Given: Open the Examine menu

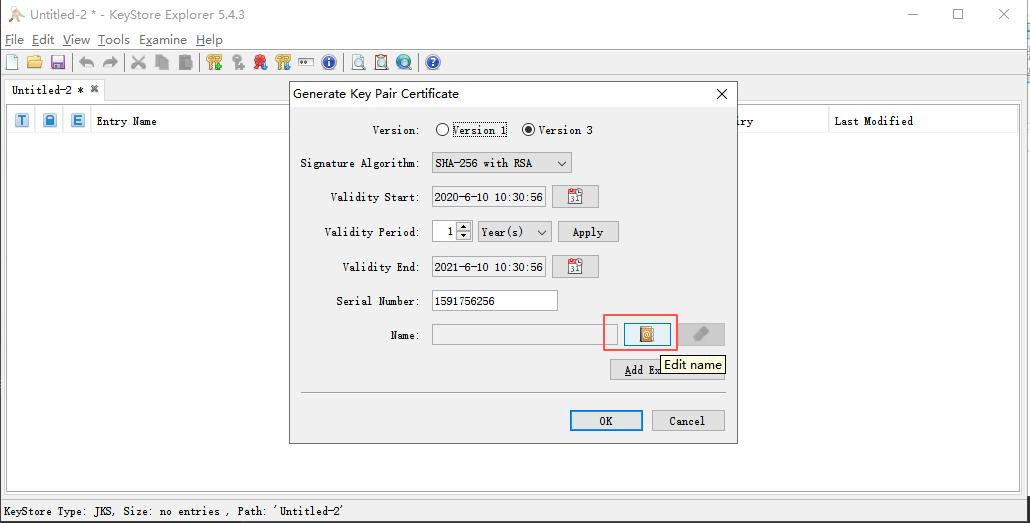Looking at the screenshot, I should (163, 40).
